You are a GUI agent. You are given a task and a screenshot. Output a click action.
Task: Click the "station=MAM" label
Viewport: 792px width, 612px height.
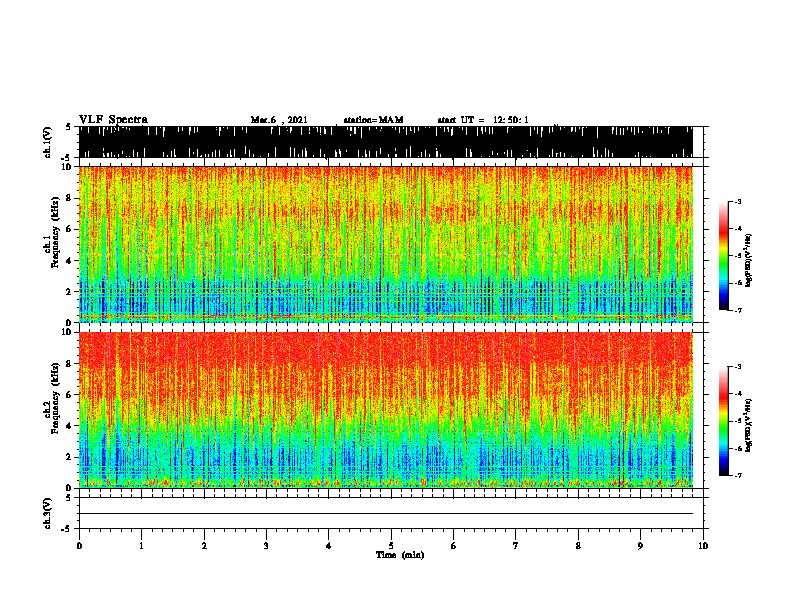(373, 120)
